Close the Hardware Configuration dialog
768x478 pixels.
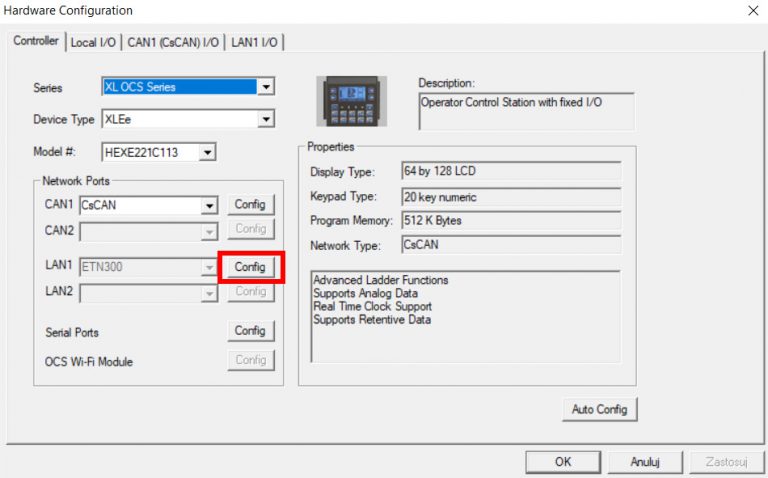[x=752, y=11]
